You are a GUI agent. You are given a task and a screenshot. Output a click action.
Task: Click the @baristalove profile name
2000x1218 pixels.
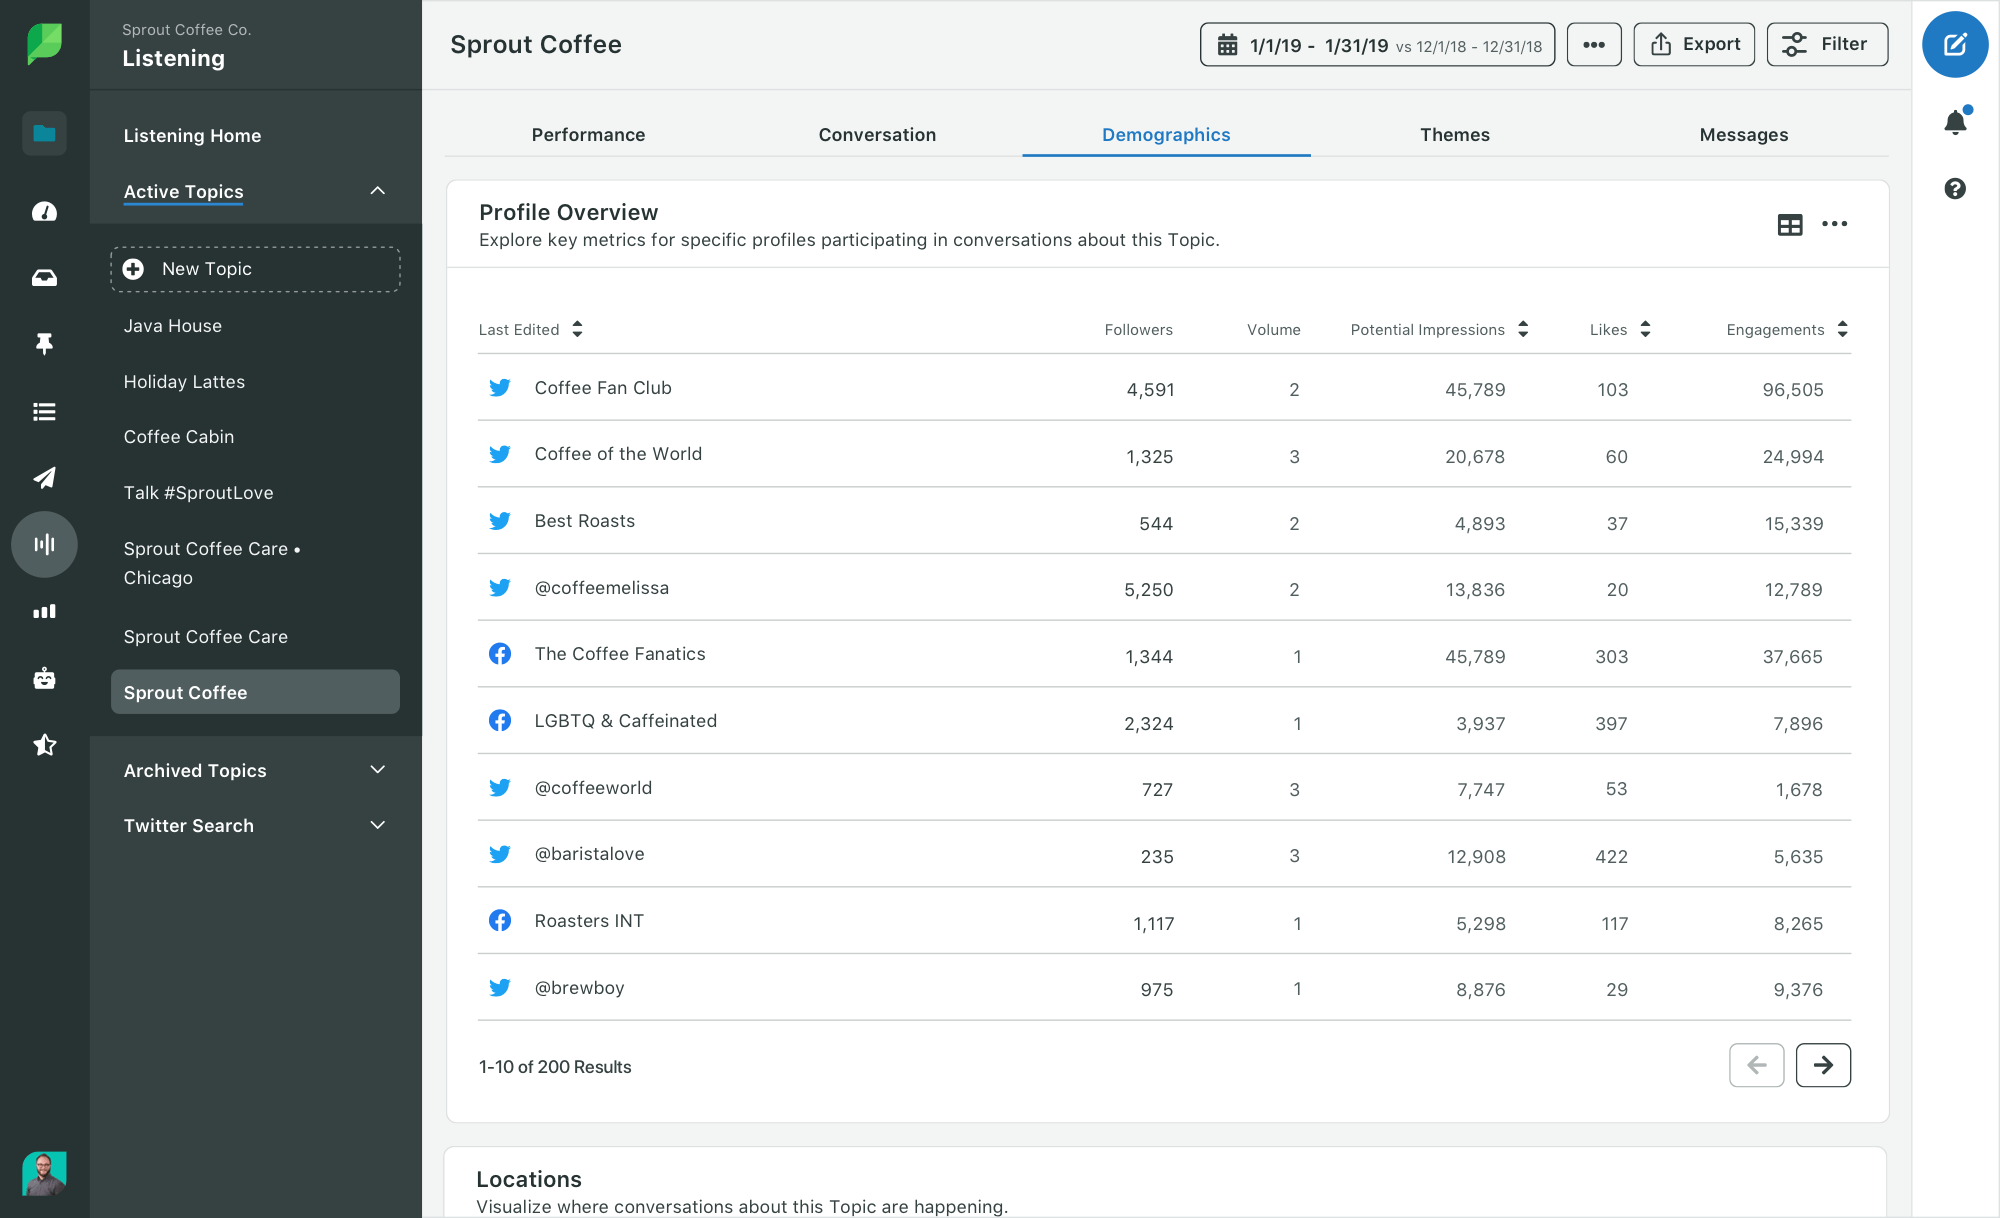coord(589,854)
